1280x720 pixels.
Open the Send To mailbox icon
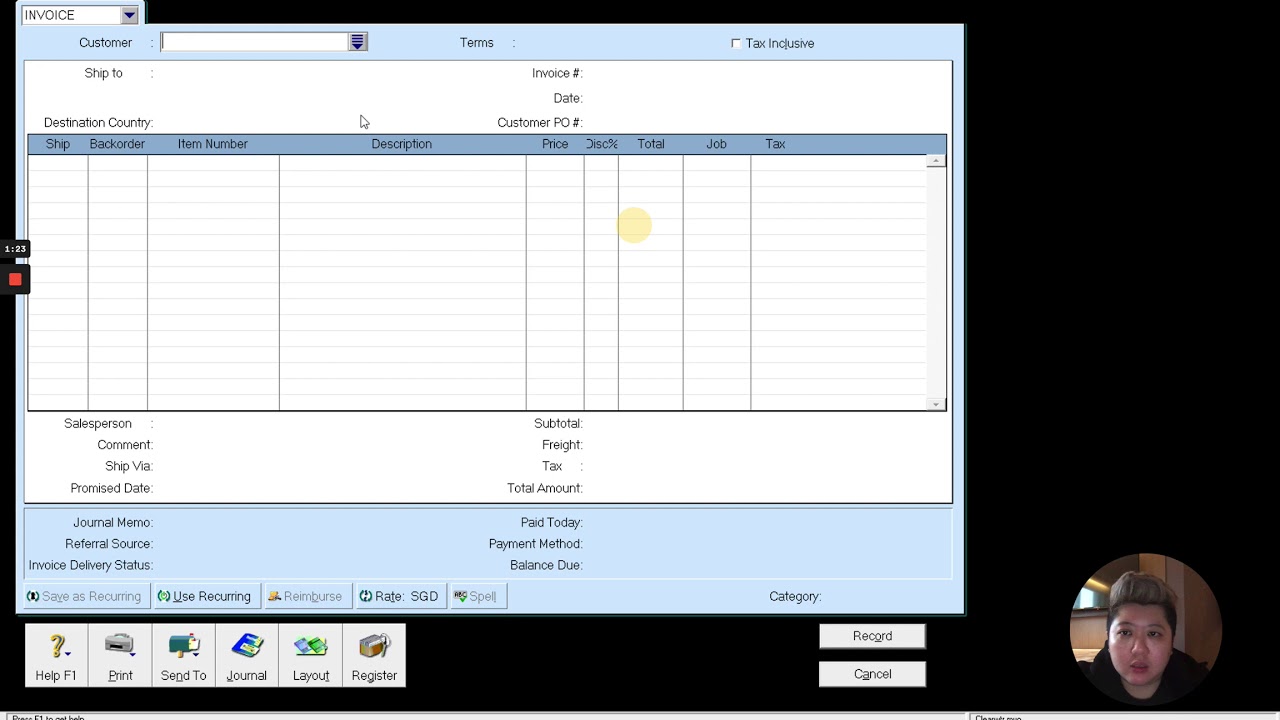coord(183,655)
